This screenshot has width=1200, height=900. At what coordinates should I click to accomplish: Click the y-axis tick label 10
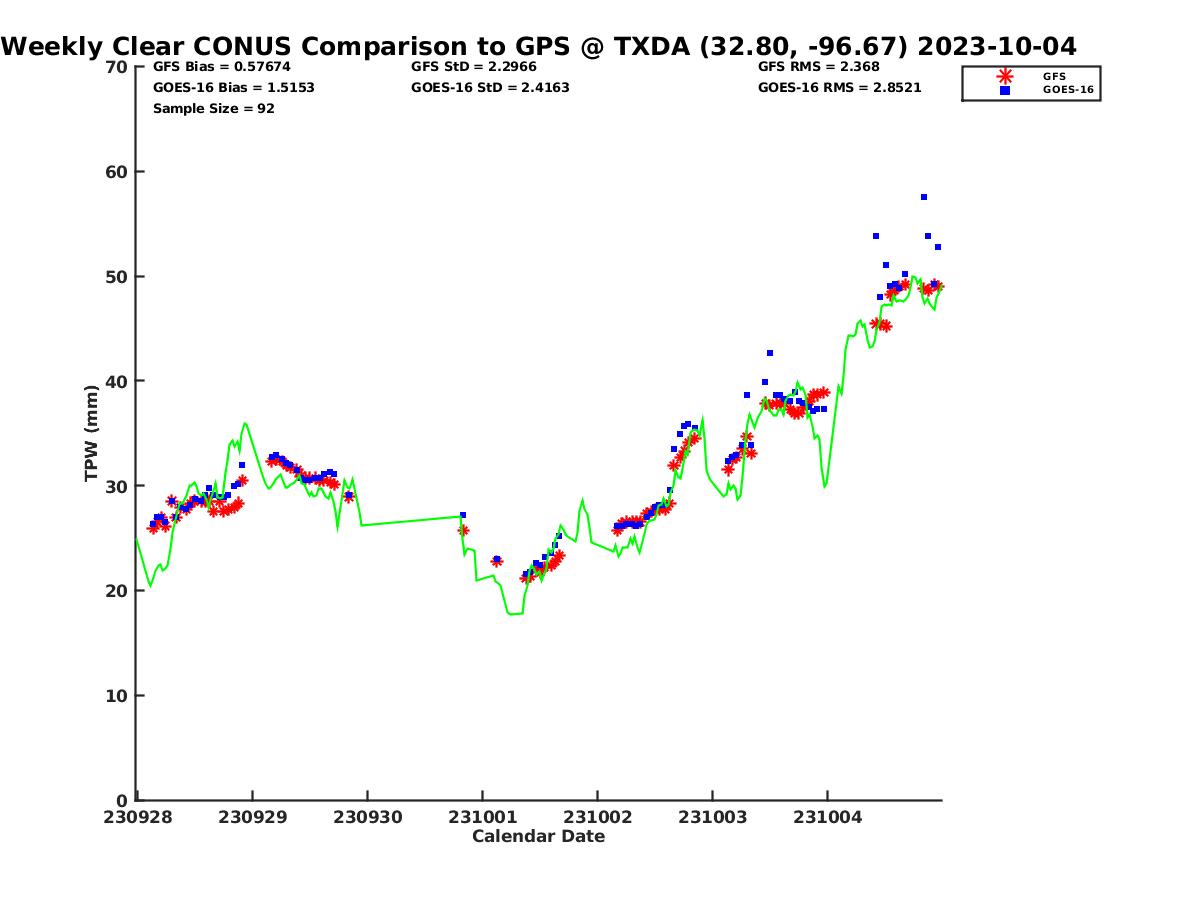pos(117,696)
